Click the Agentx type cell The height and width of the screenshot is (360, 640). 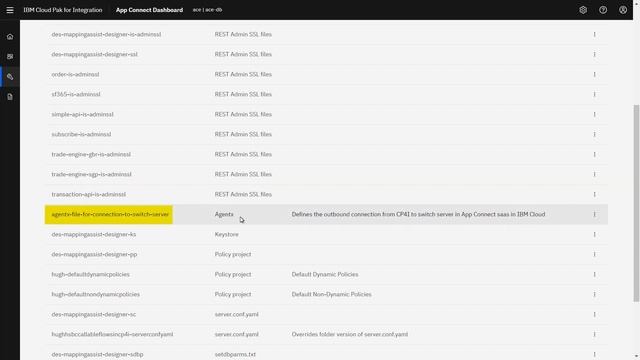click(x=224, y=214)
